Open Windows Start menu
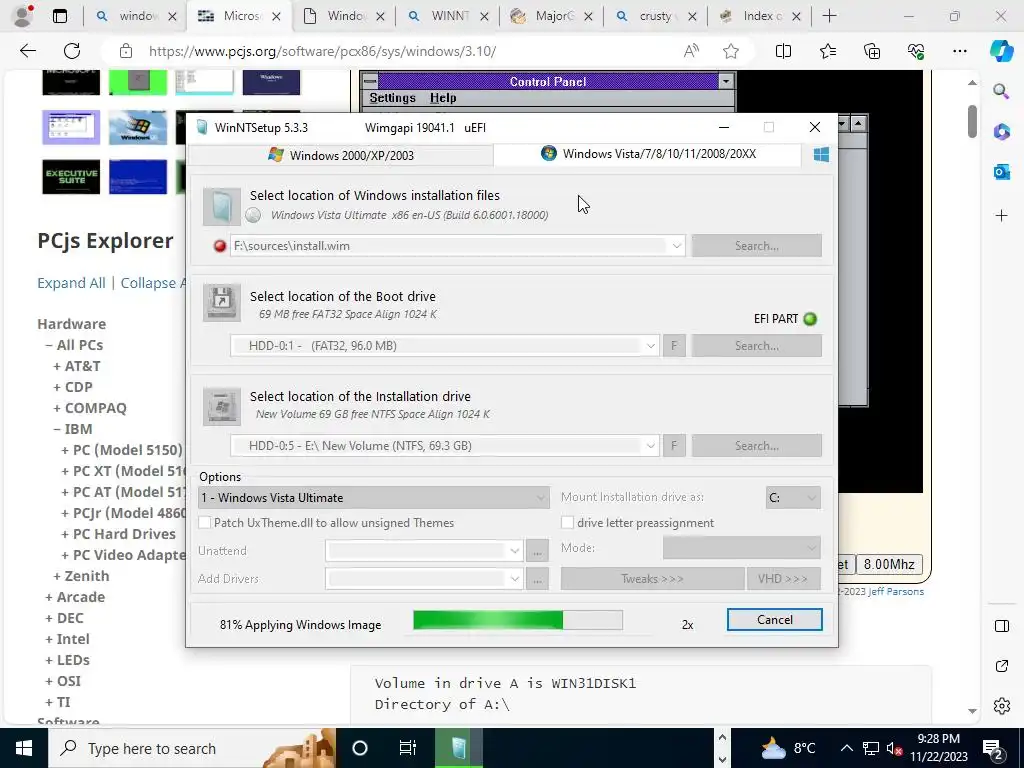The height and width of the screenshot is (768, 1024). tap(24, 748)
